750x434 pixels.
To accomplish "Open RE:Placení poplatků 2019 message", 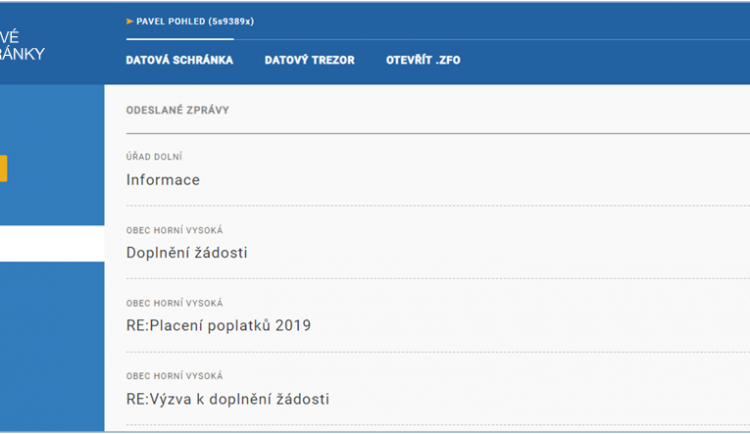I will click(219, 325).
